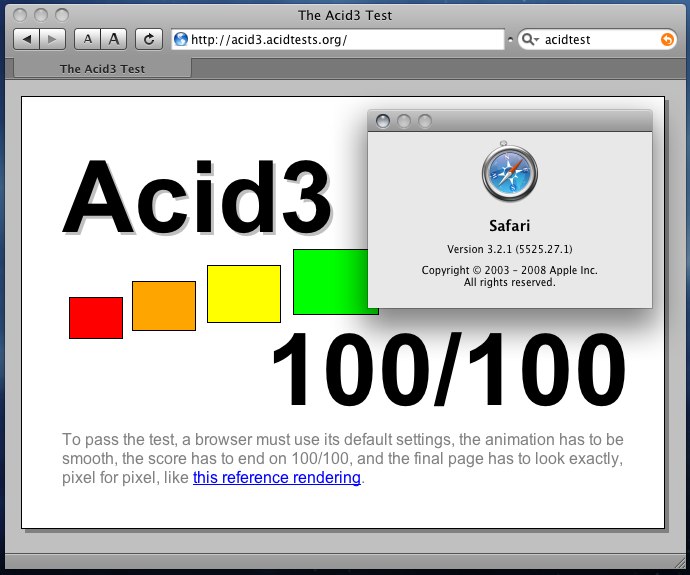Screen dimensions: 690x575
Task: Click the red square
Action: pyautogui.click(x=96, y=318)
